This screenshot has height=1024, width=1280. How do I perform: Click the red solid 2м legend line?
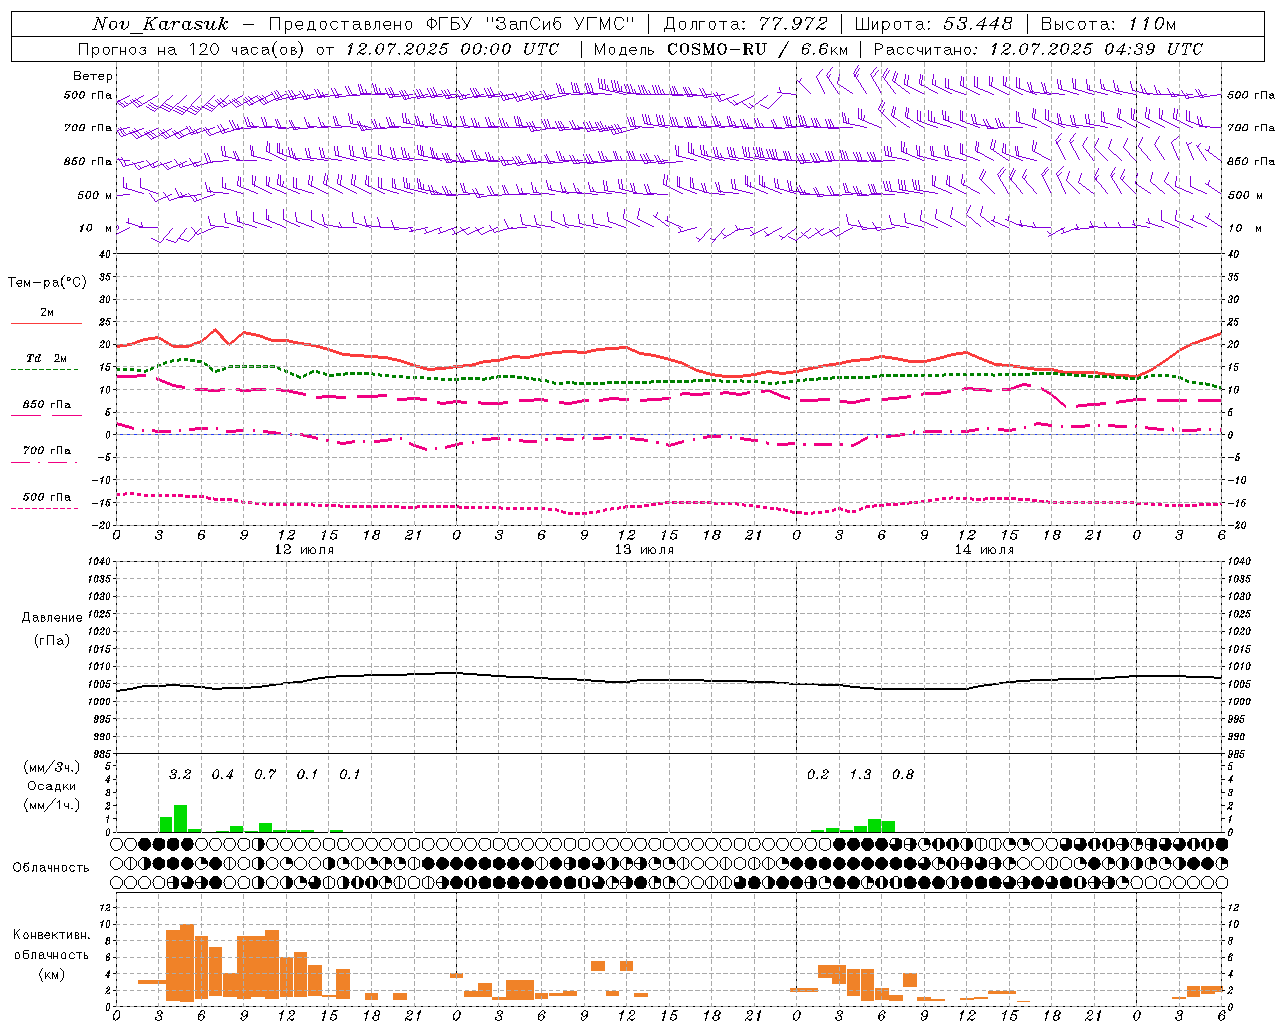(x=46, y=323)
